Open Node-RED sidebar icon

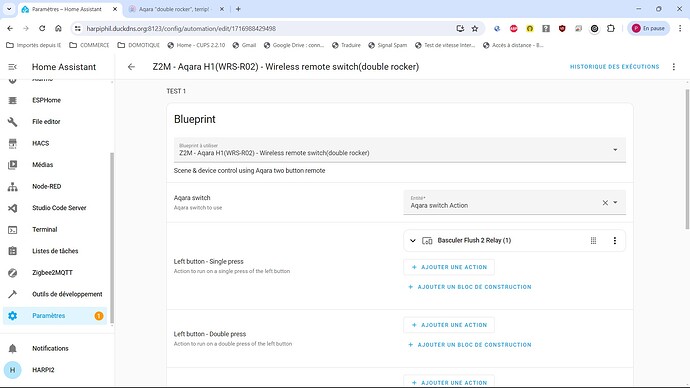click(x=12, y=187)
